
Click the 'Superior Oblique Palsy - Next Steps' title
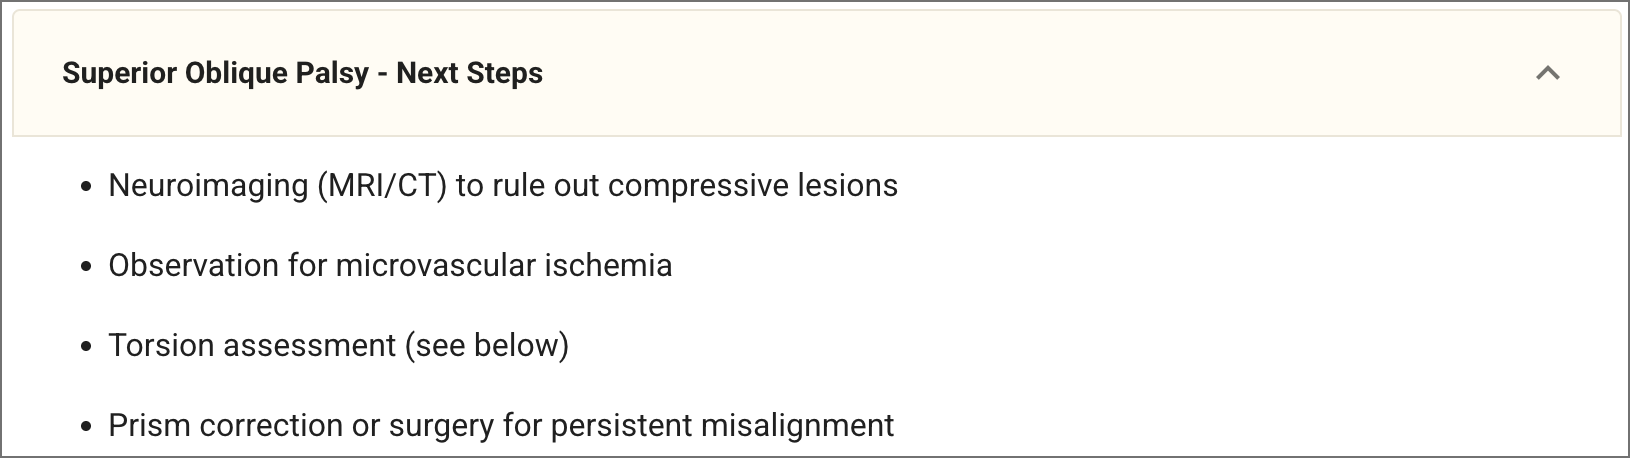coord(302,73)
